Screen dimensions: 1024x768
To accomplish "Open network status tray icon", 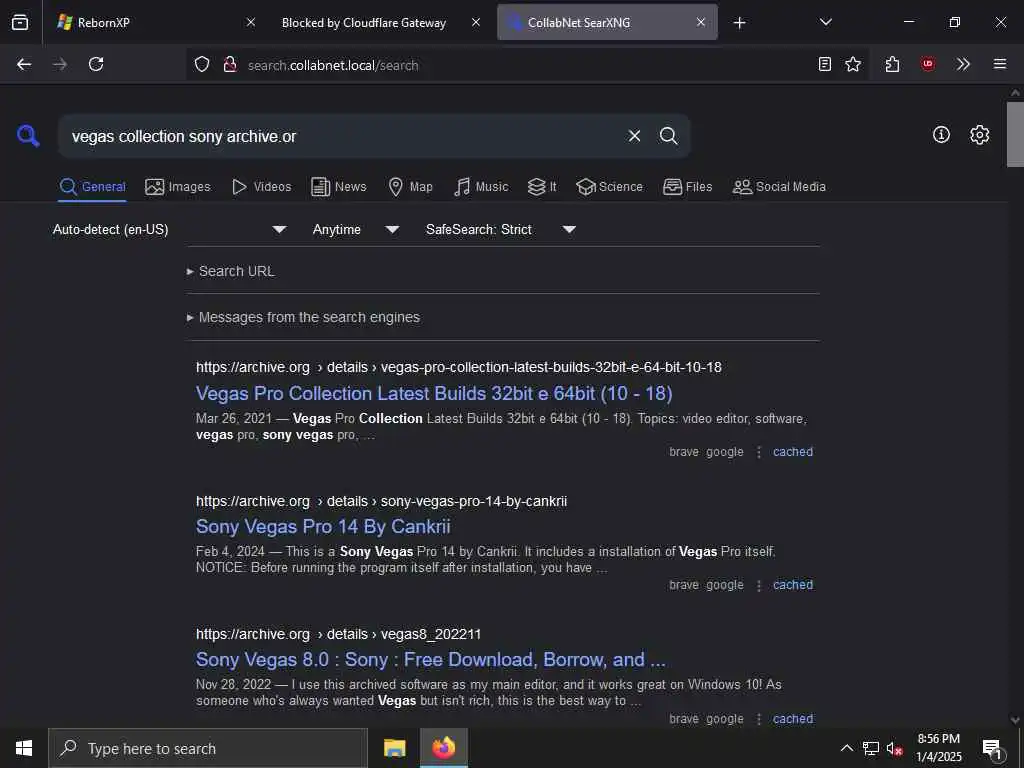I will click(x=871, y=748).
